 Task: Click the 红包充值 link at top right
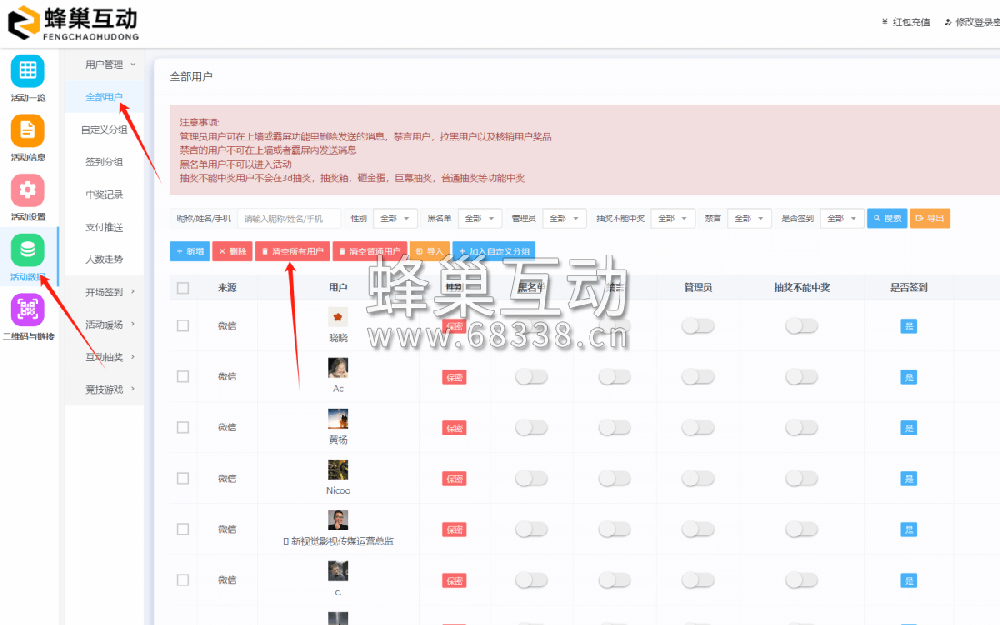coord(910,20)
